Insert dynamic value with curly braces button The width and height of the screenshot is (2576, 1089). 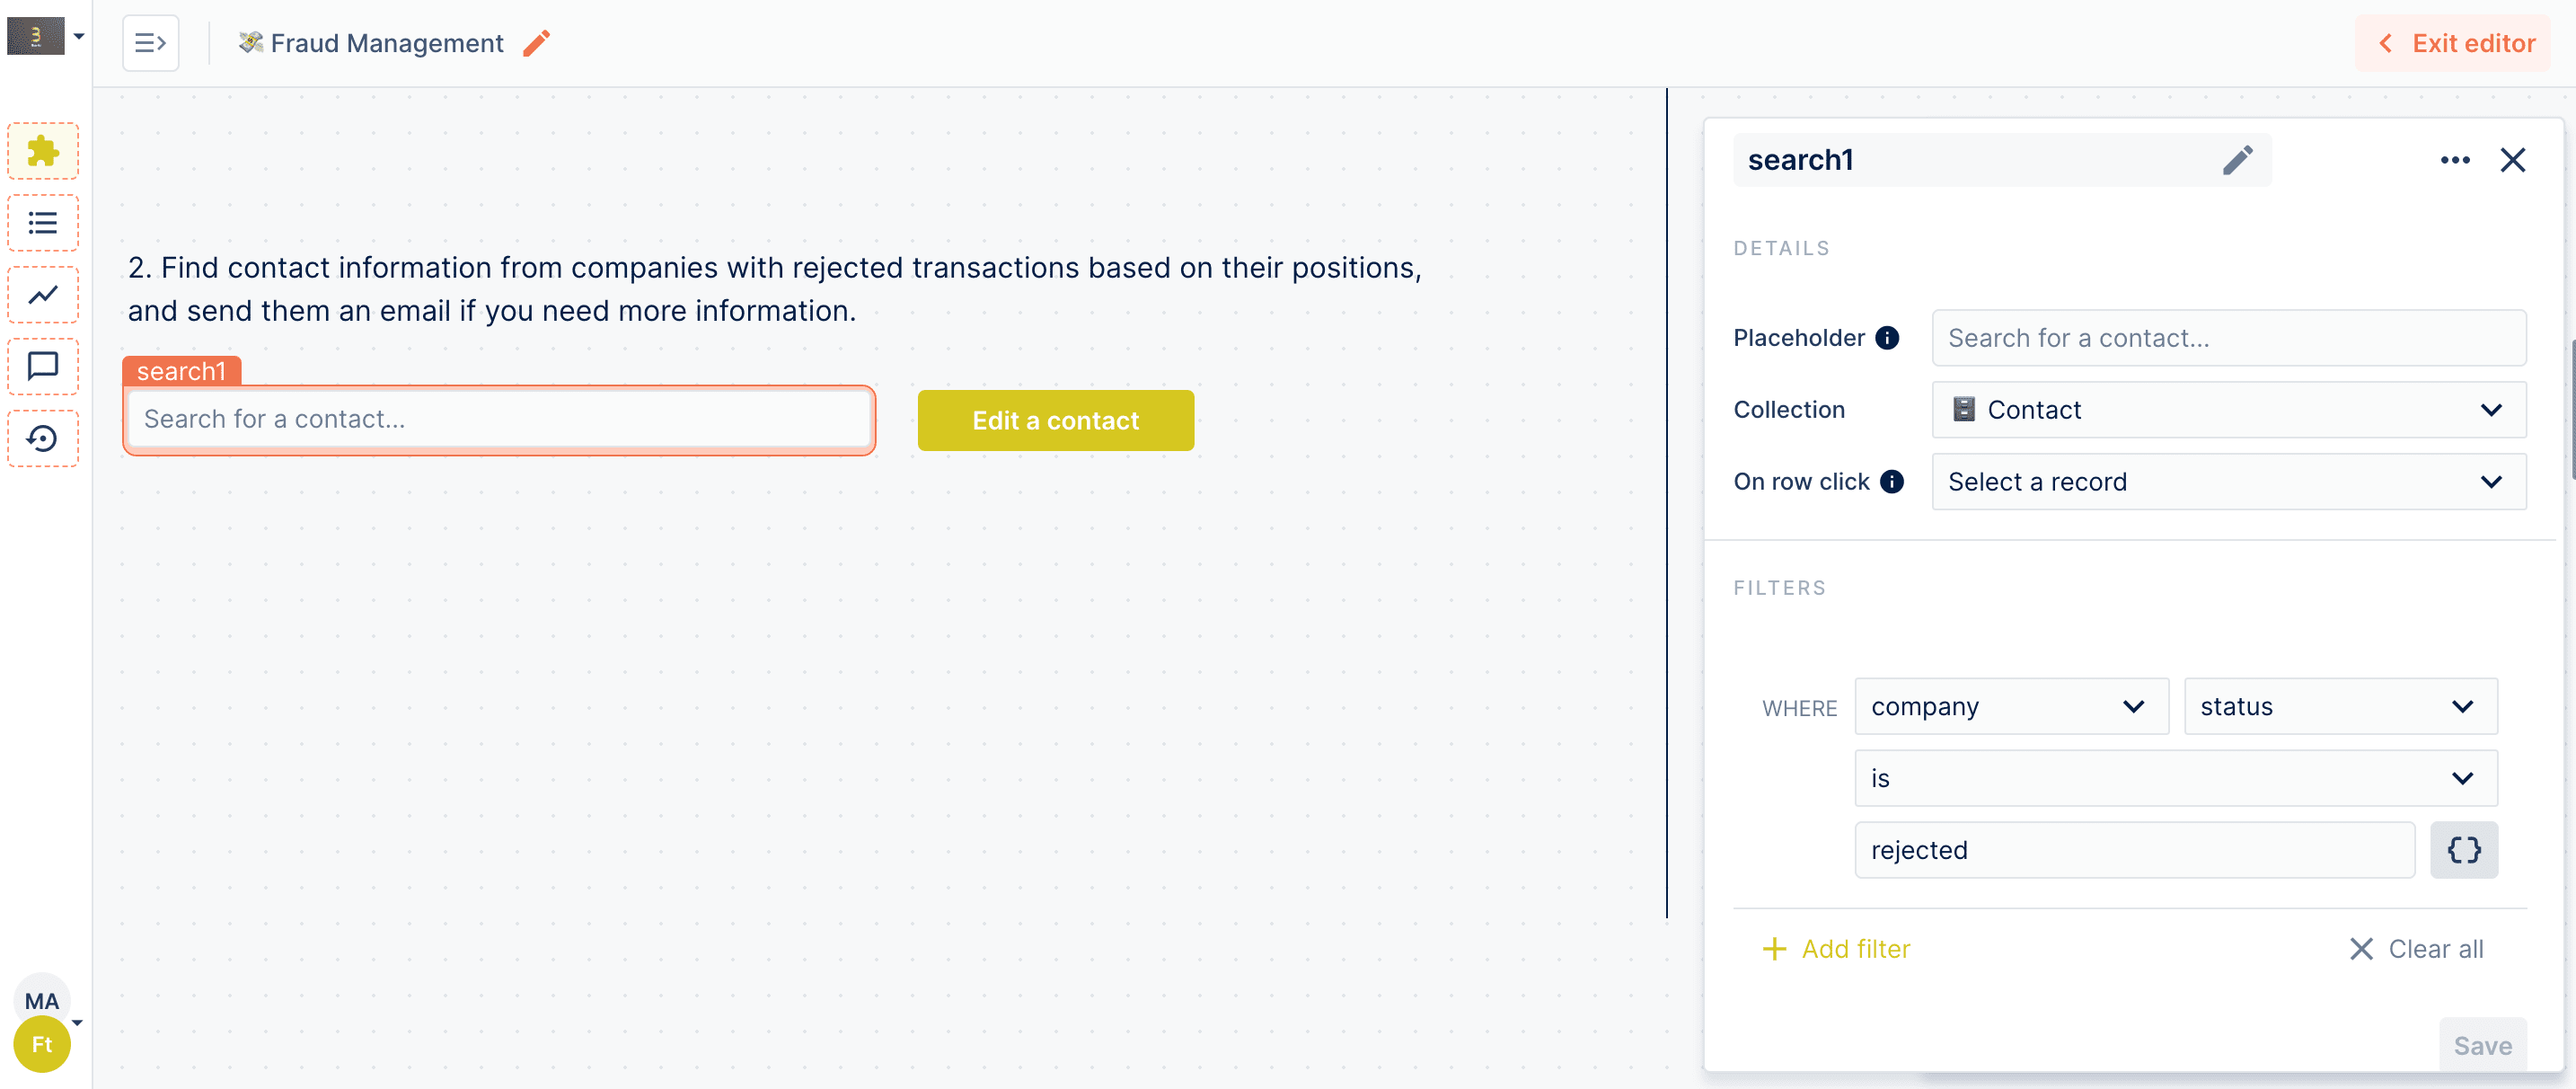2463,850
